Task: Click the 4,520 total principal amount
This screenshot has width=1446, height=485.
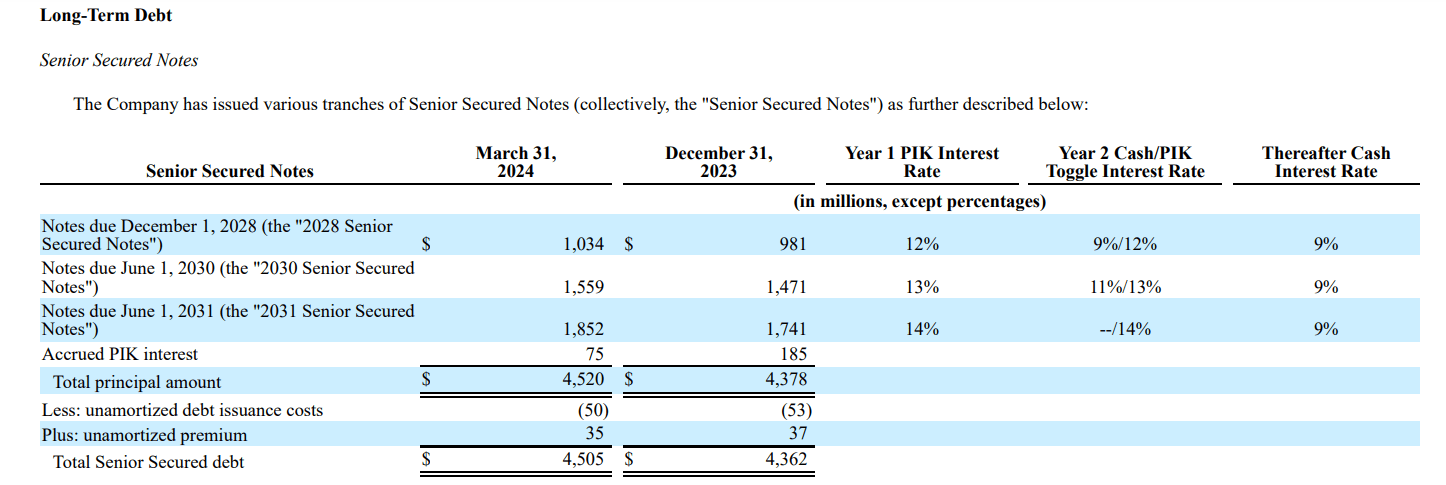Action: 583,381
